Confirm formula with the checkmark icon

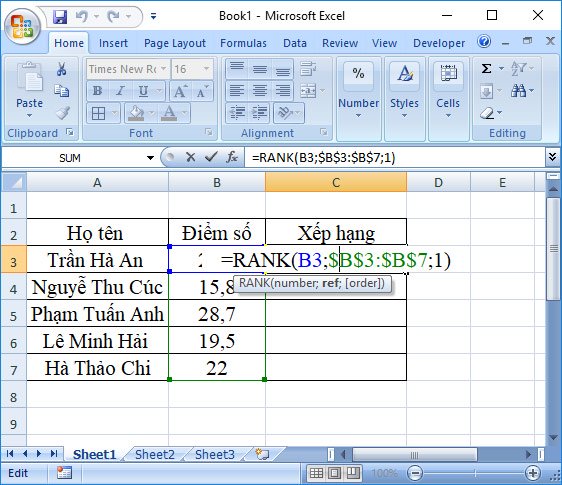coord(211,157)
